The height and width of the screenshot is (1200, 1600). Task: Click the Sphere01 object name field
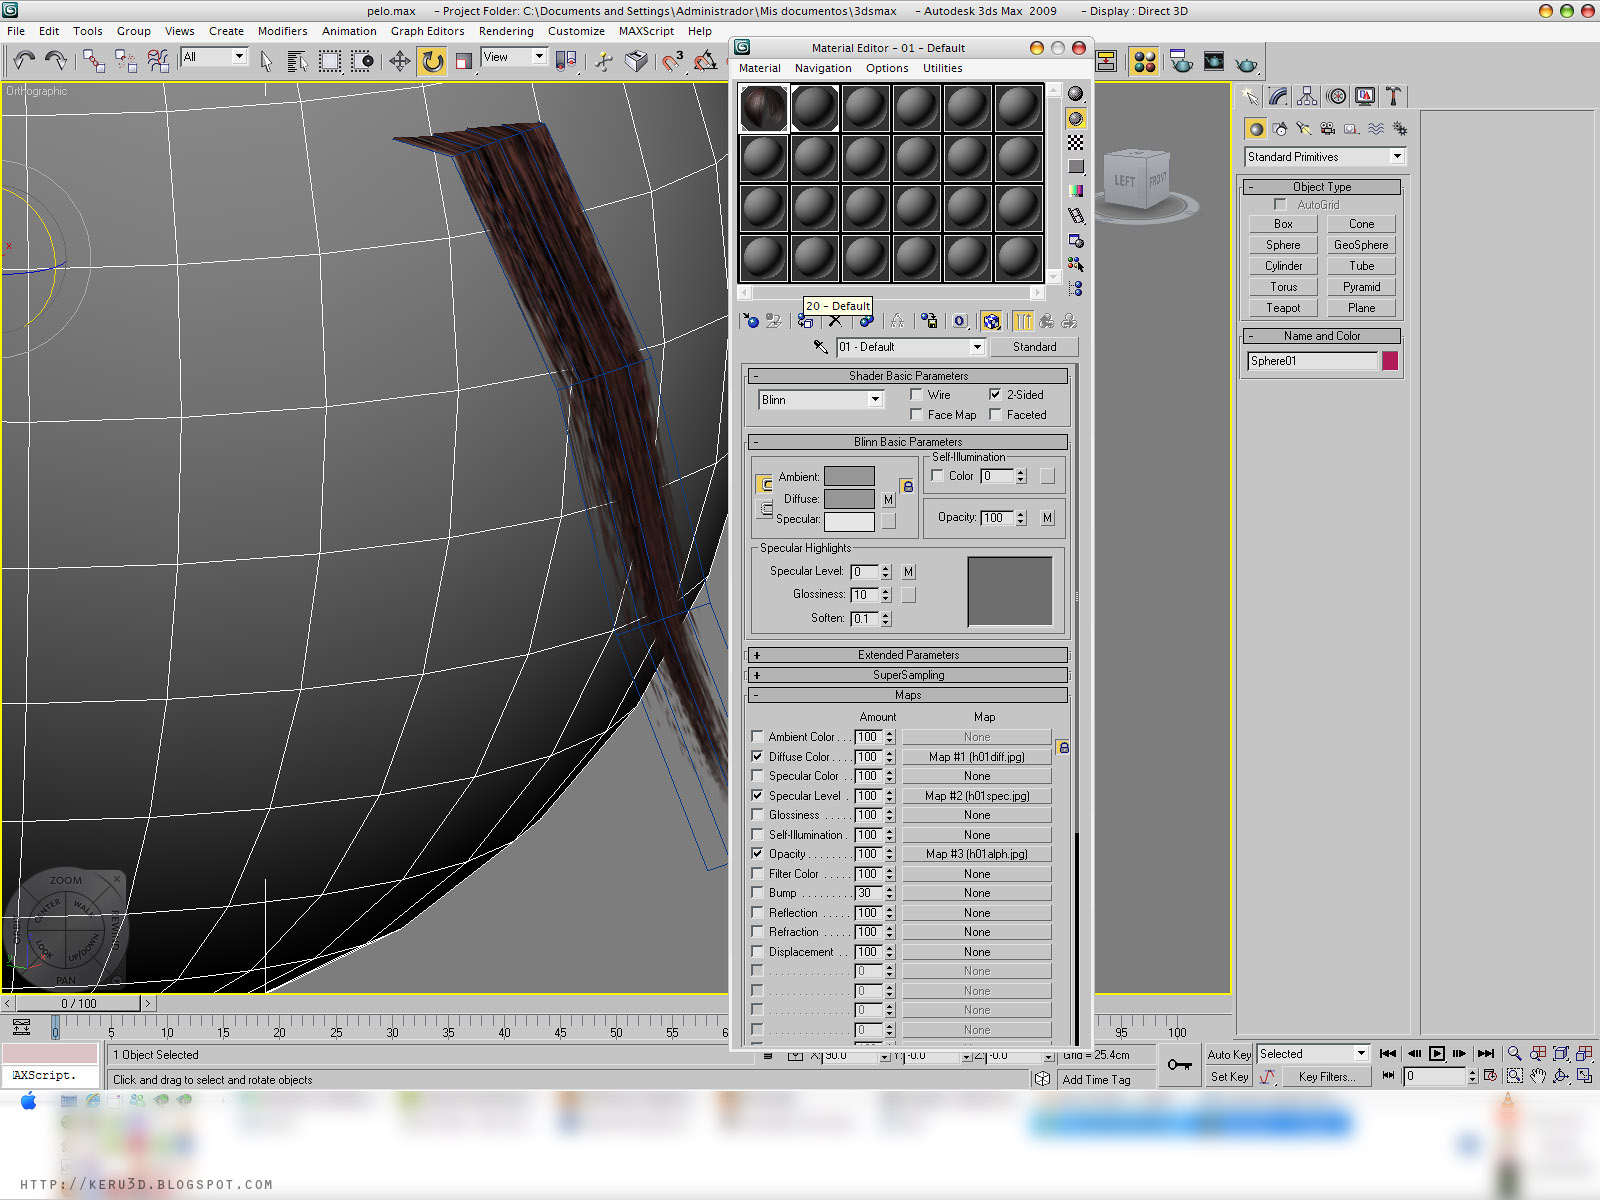1312,361
